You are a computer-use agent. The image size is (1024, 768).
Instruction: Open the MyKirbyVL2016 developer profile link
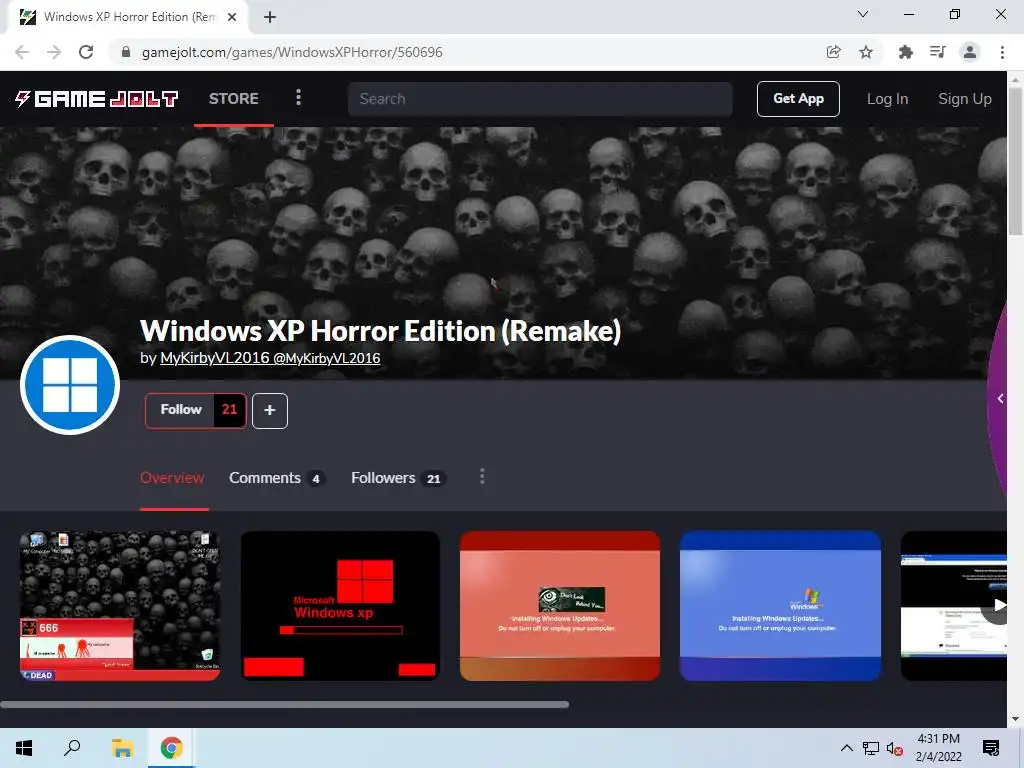pyautogui.click(x=270, y=358)
